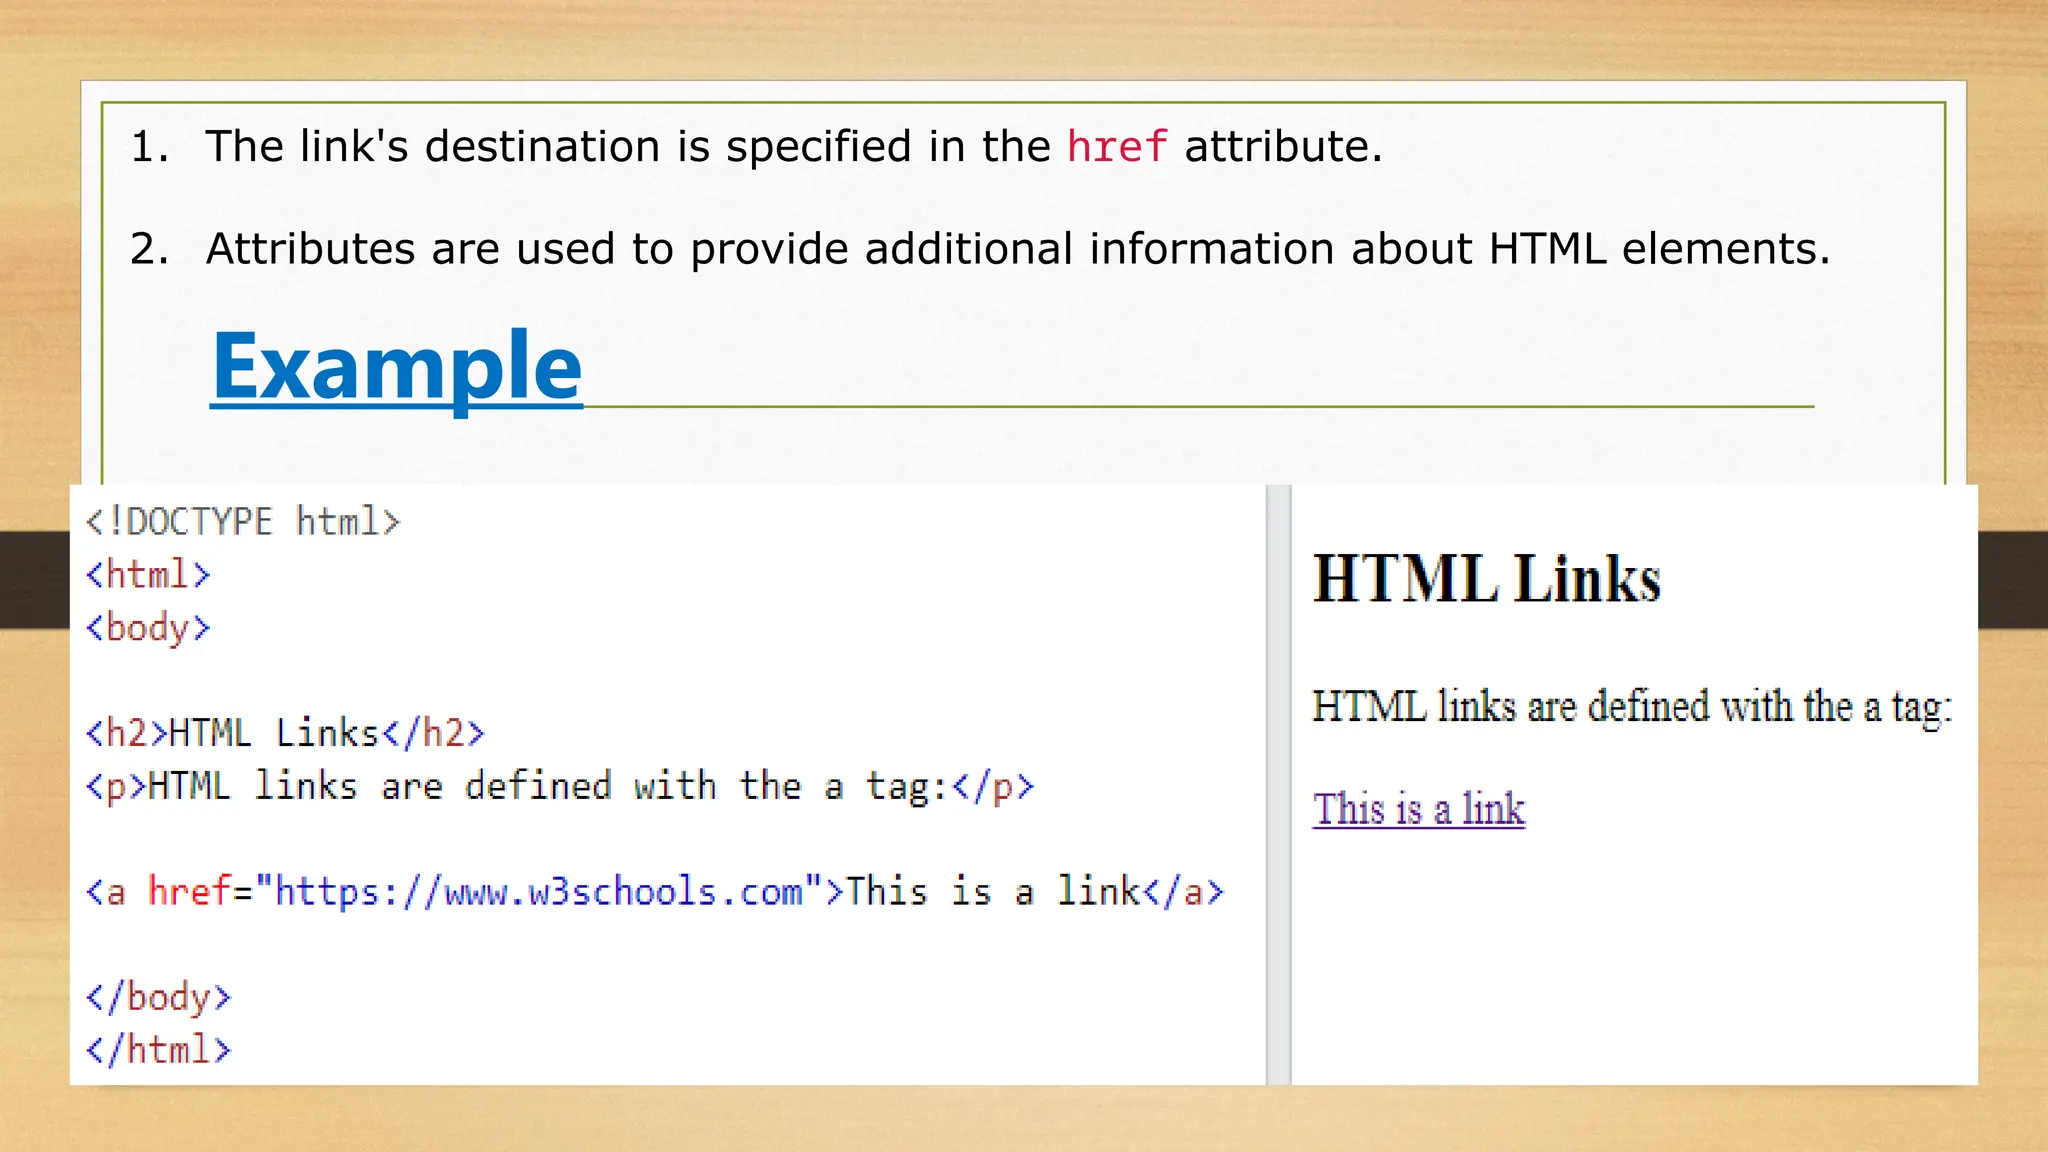The height and width of the screenshot is (1152, 2048).
Task: Click the blue 'Example' heading
Action: point(396,367)
